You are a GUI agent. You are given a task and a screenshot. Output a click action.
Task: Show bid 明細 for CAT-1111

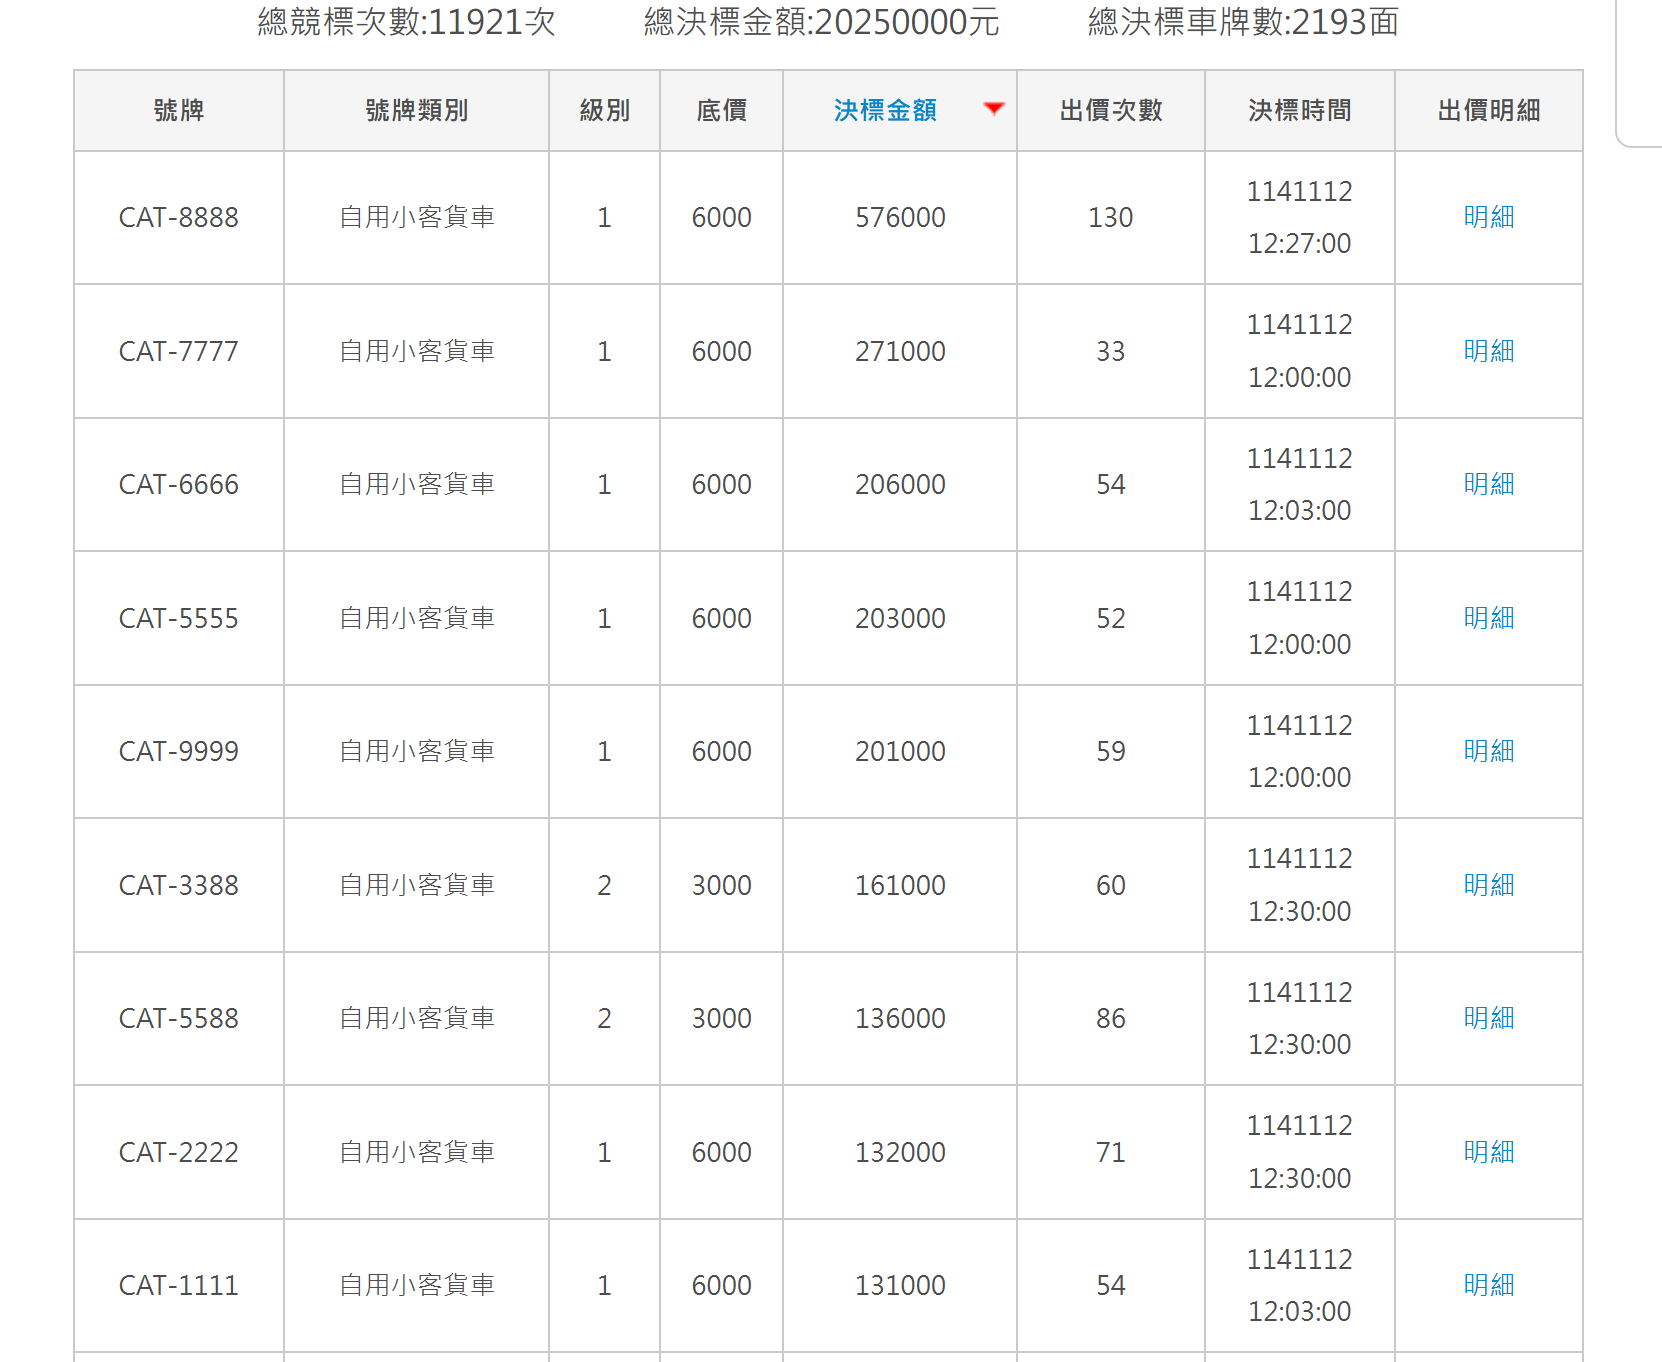(1488, 1285)
